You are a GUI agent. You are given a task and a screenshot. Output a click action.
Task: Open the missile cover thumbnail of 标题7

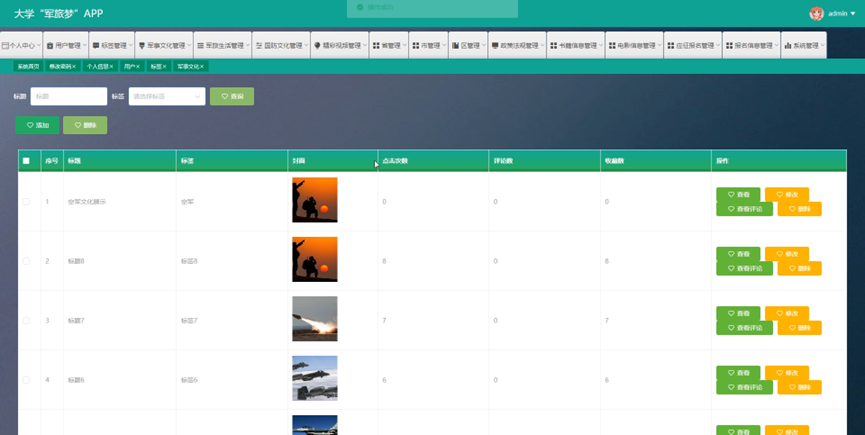pos(315,319)
